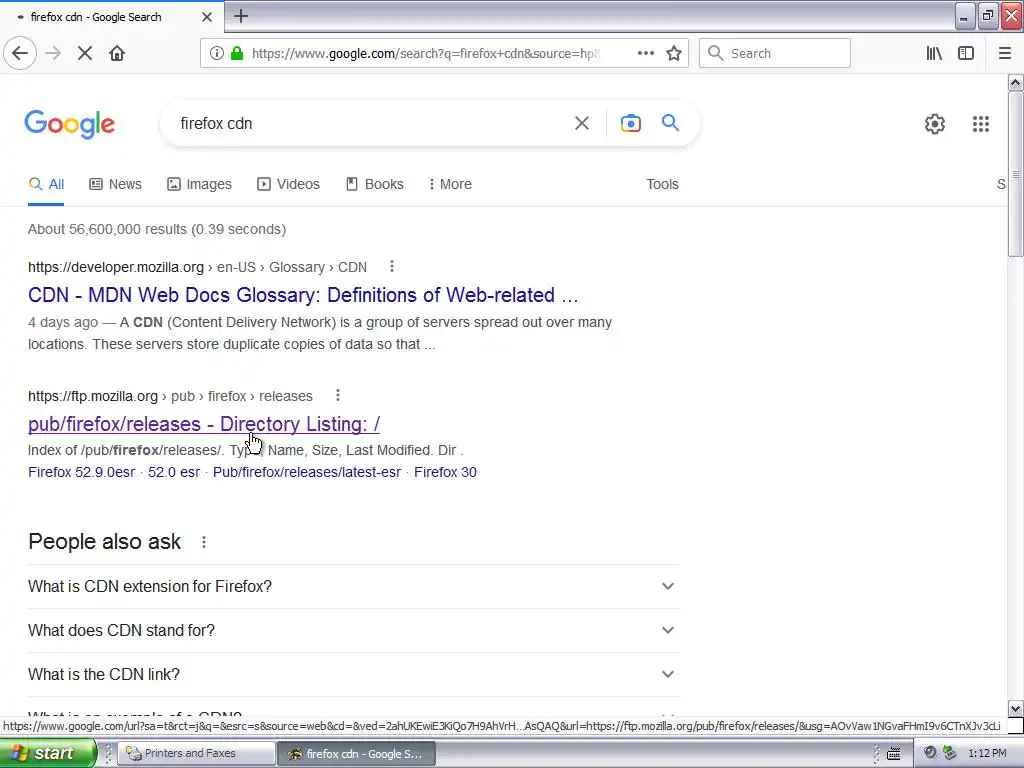
Task: Click the developer.mozilla.org breadcrumb URL
Action: [x=197, y=267]
